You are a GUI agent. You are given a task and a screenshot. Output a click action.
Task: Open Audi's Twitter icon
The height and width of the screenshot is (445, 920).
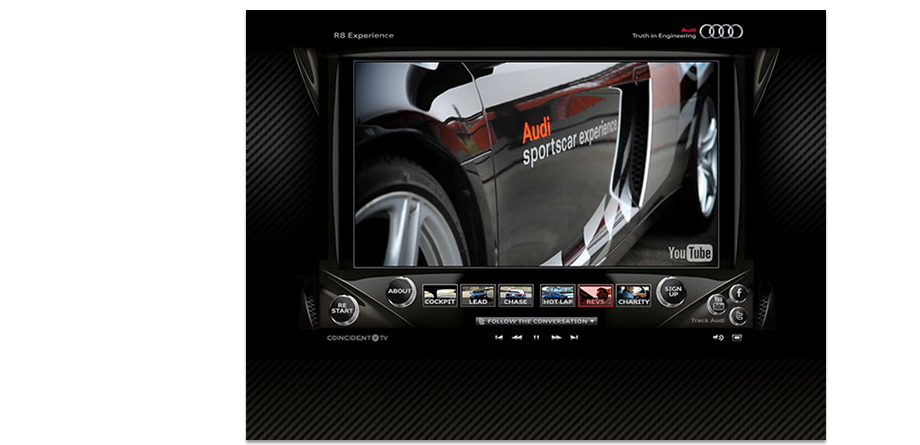738,316
